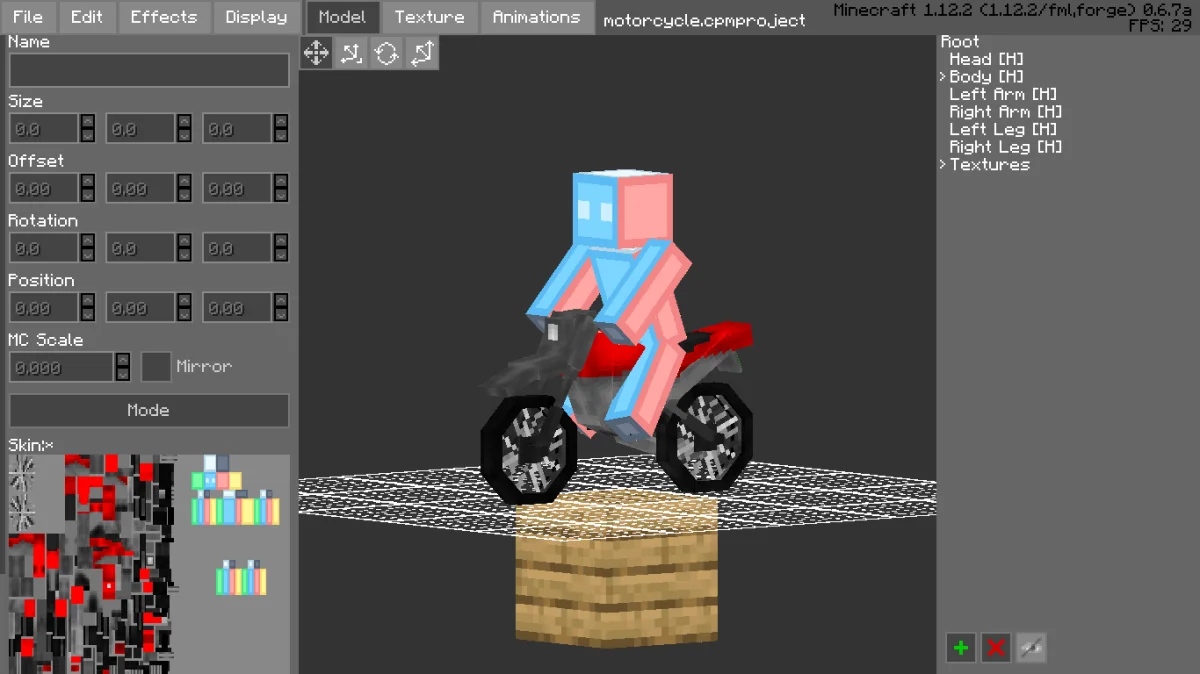Increase the first Offset value with up arrow
This screenshot has width=1200, height=674.
[88, 181]
